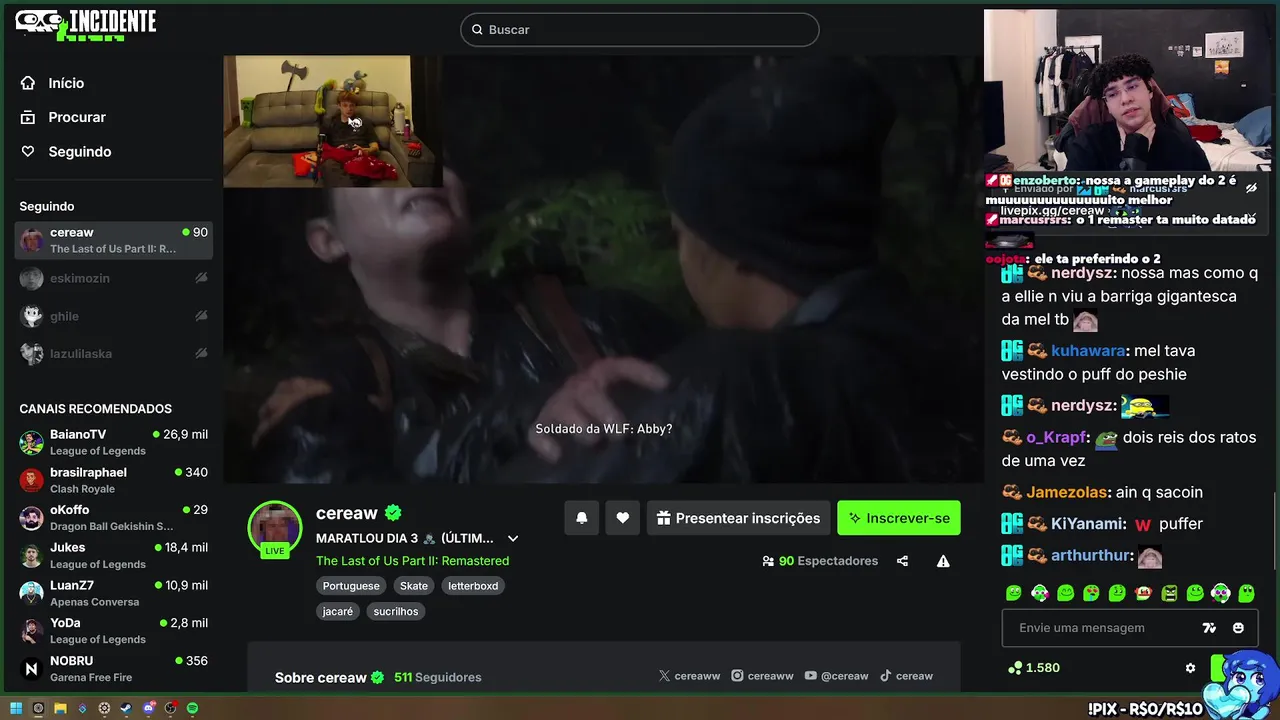This screenshot has width=1280, height=720.
Task: Open The Last of Us Part II: Remastered category link
Action: pos(412,561)
